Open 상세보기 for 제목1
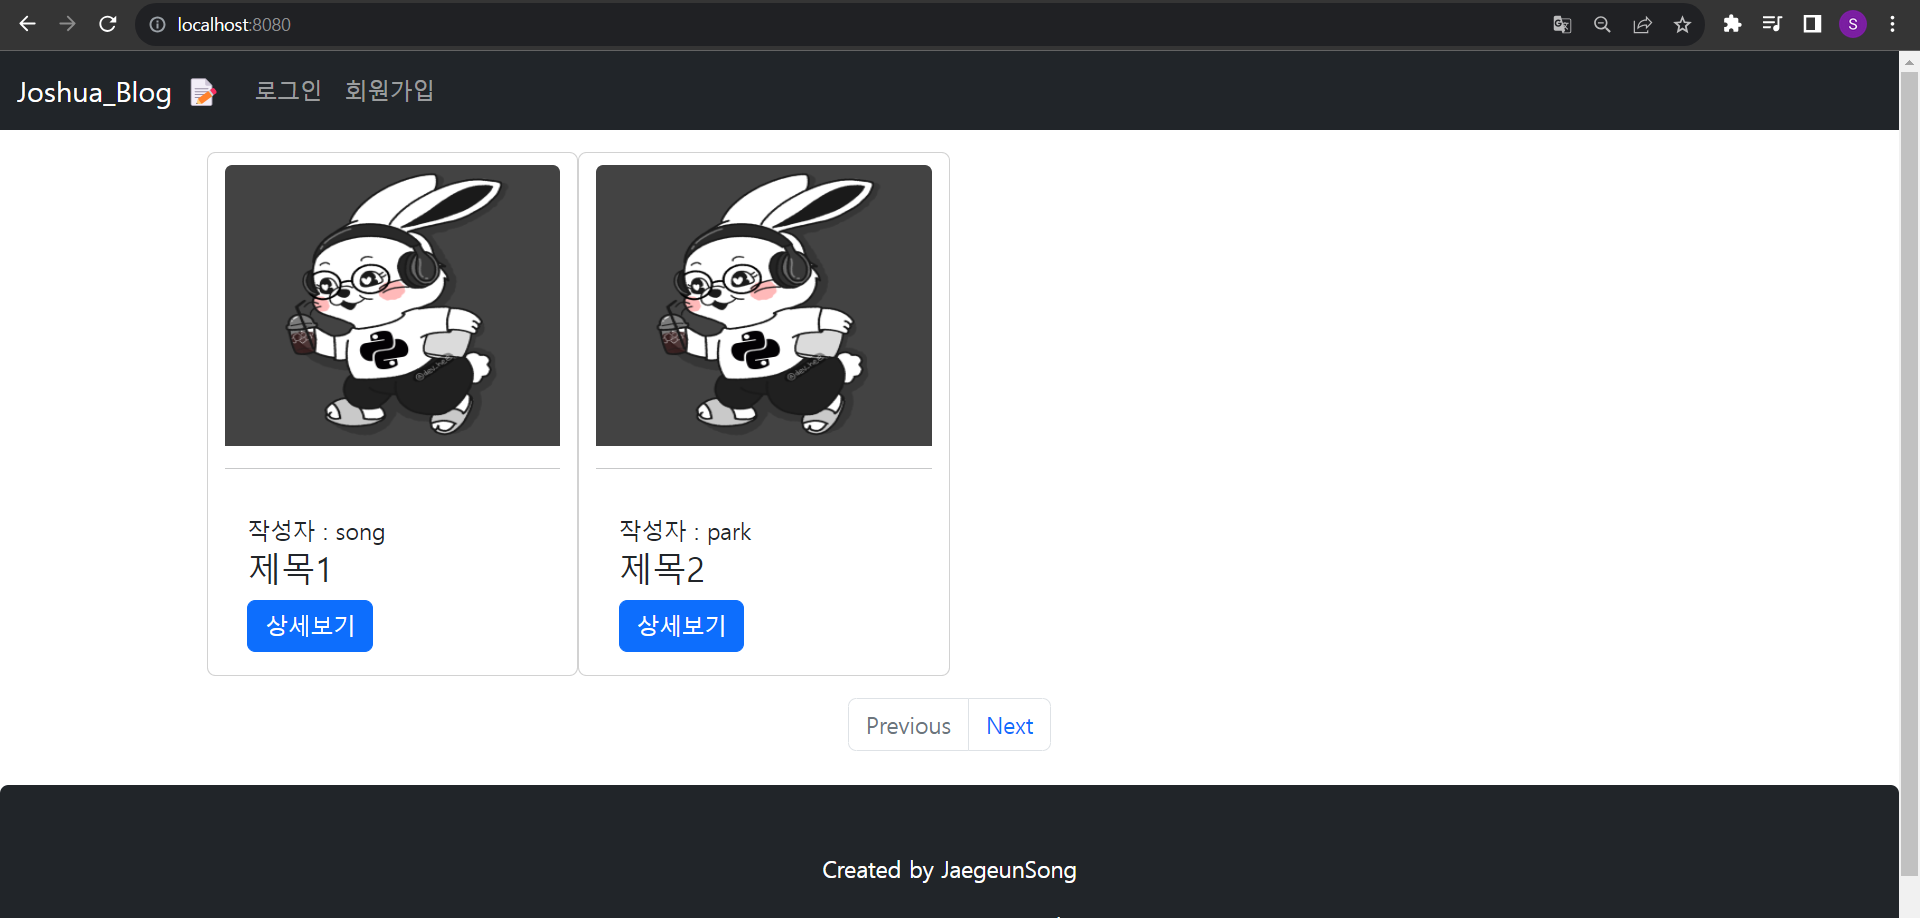The height and width of the screenshot is (918, 1920). click(310, 626)
